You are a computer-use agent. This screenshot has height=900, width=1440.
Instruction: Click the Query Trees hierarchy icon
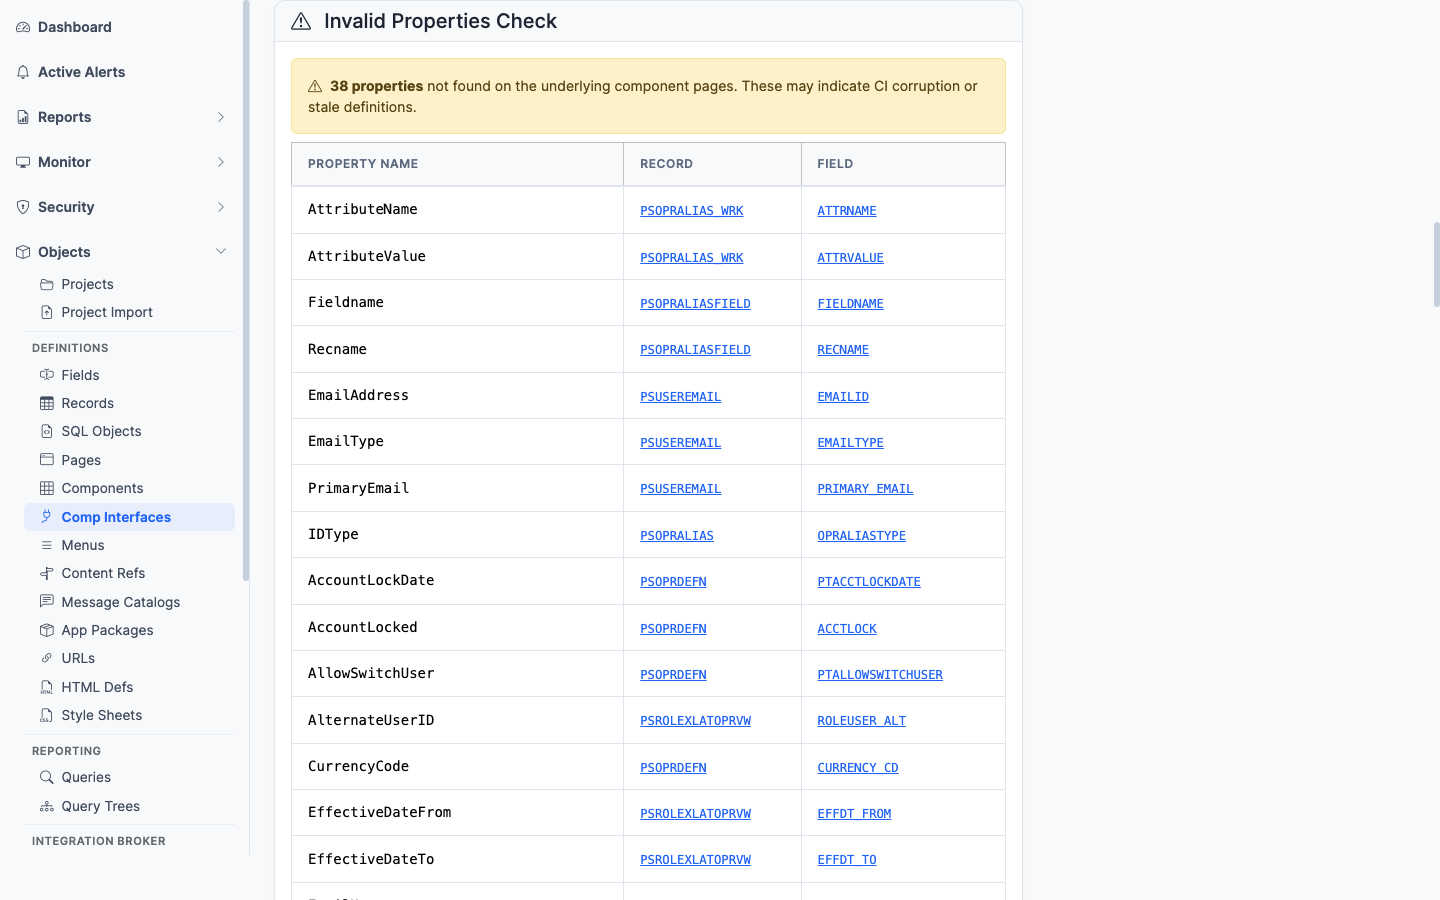pyautogui.click(x=47, y=806)
